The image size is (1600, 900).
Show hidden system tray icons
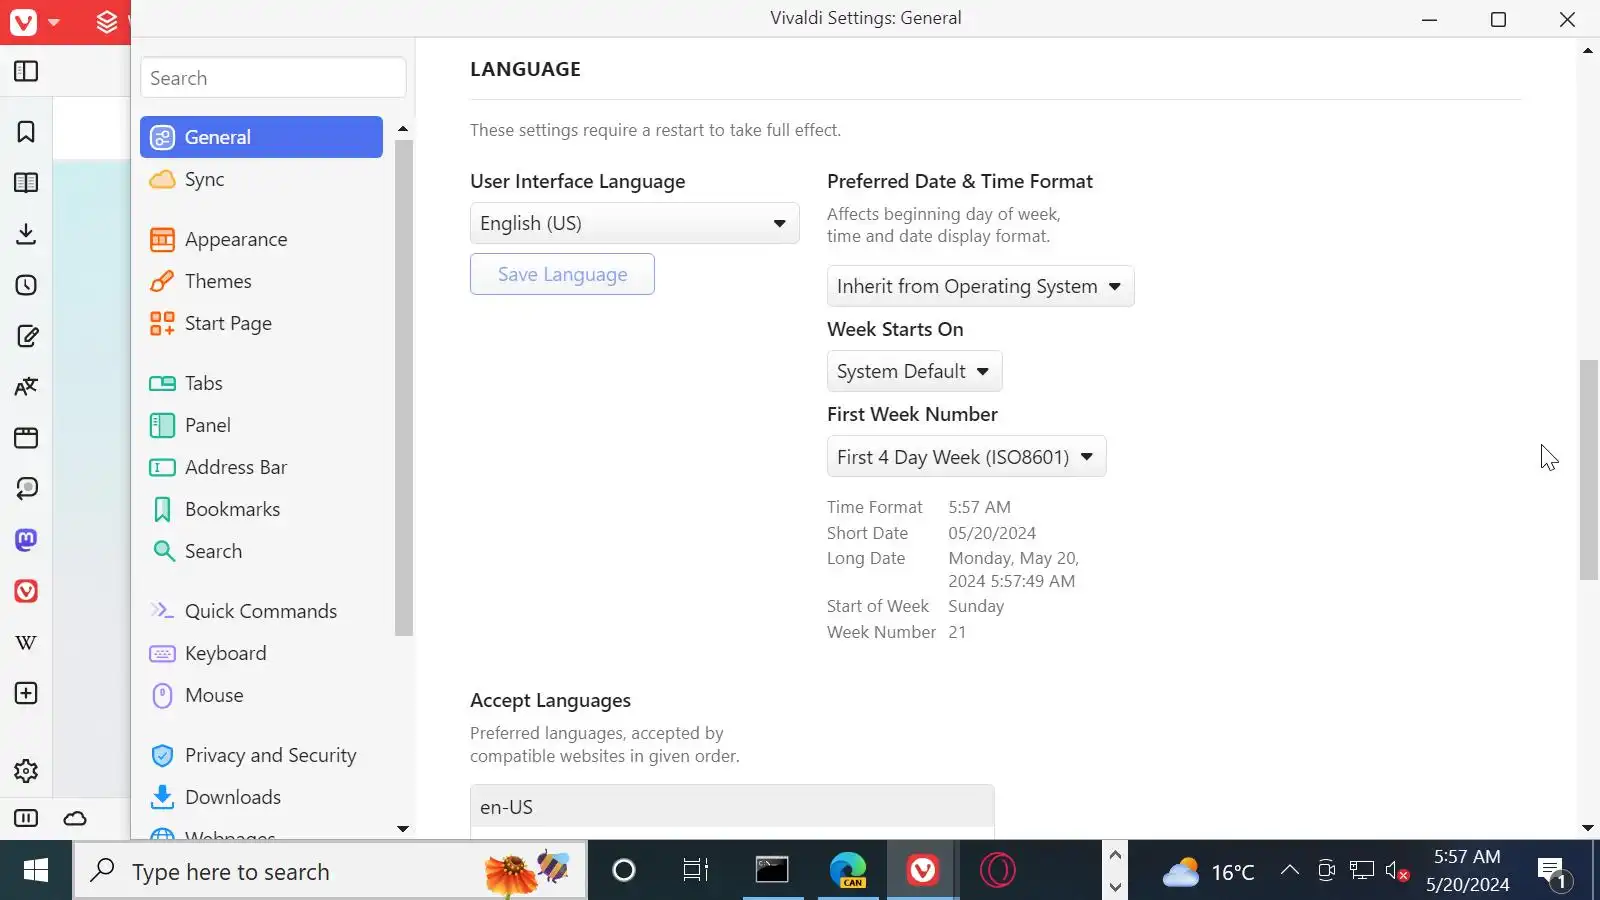[1290, 871]
